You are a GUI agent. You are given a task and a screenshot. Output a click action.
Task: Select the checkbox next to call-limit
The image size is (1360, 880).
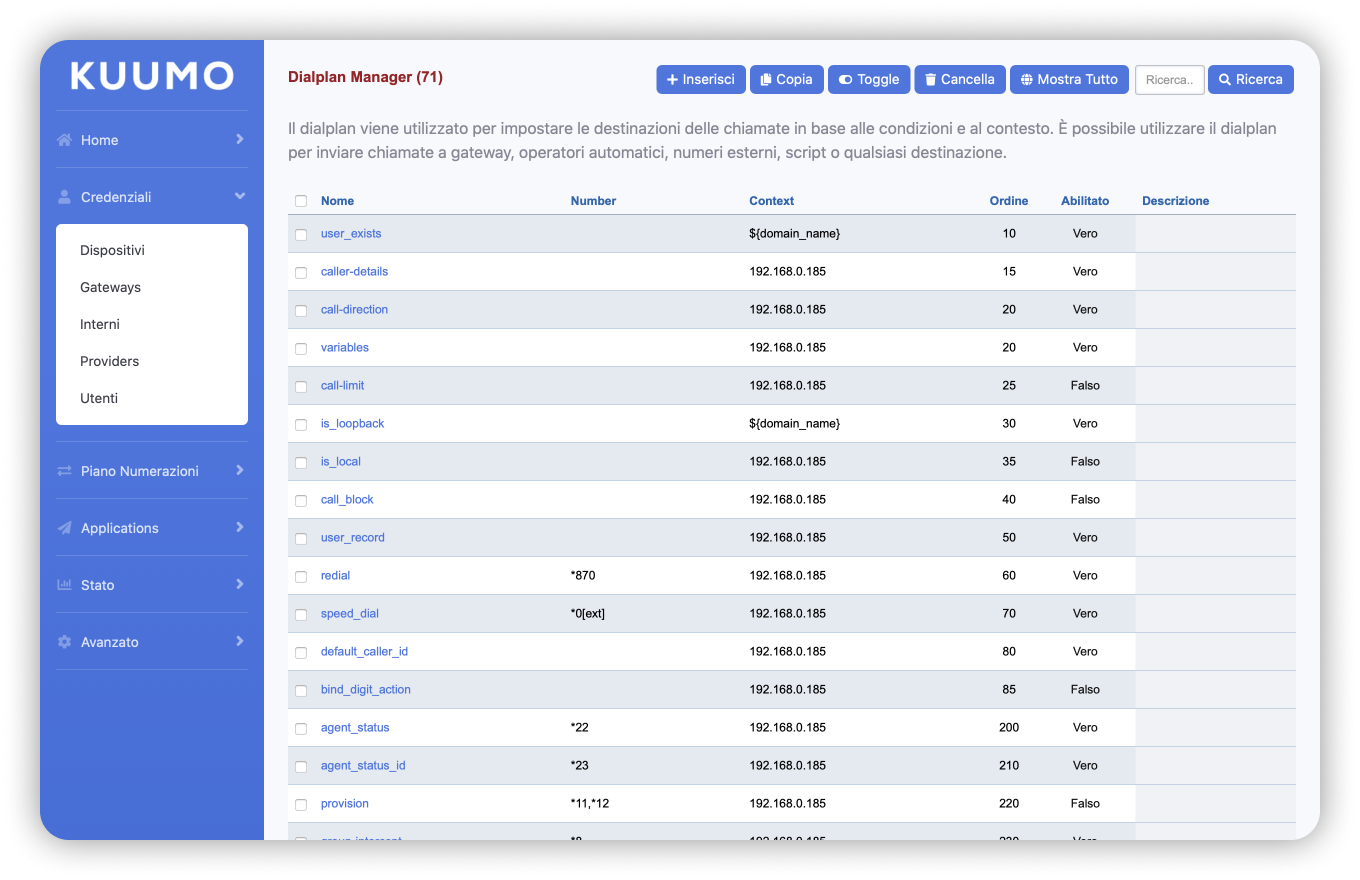301,387
